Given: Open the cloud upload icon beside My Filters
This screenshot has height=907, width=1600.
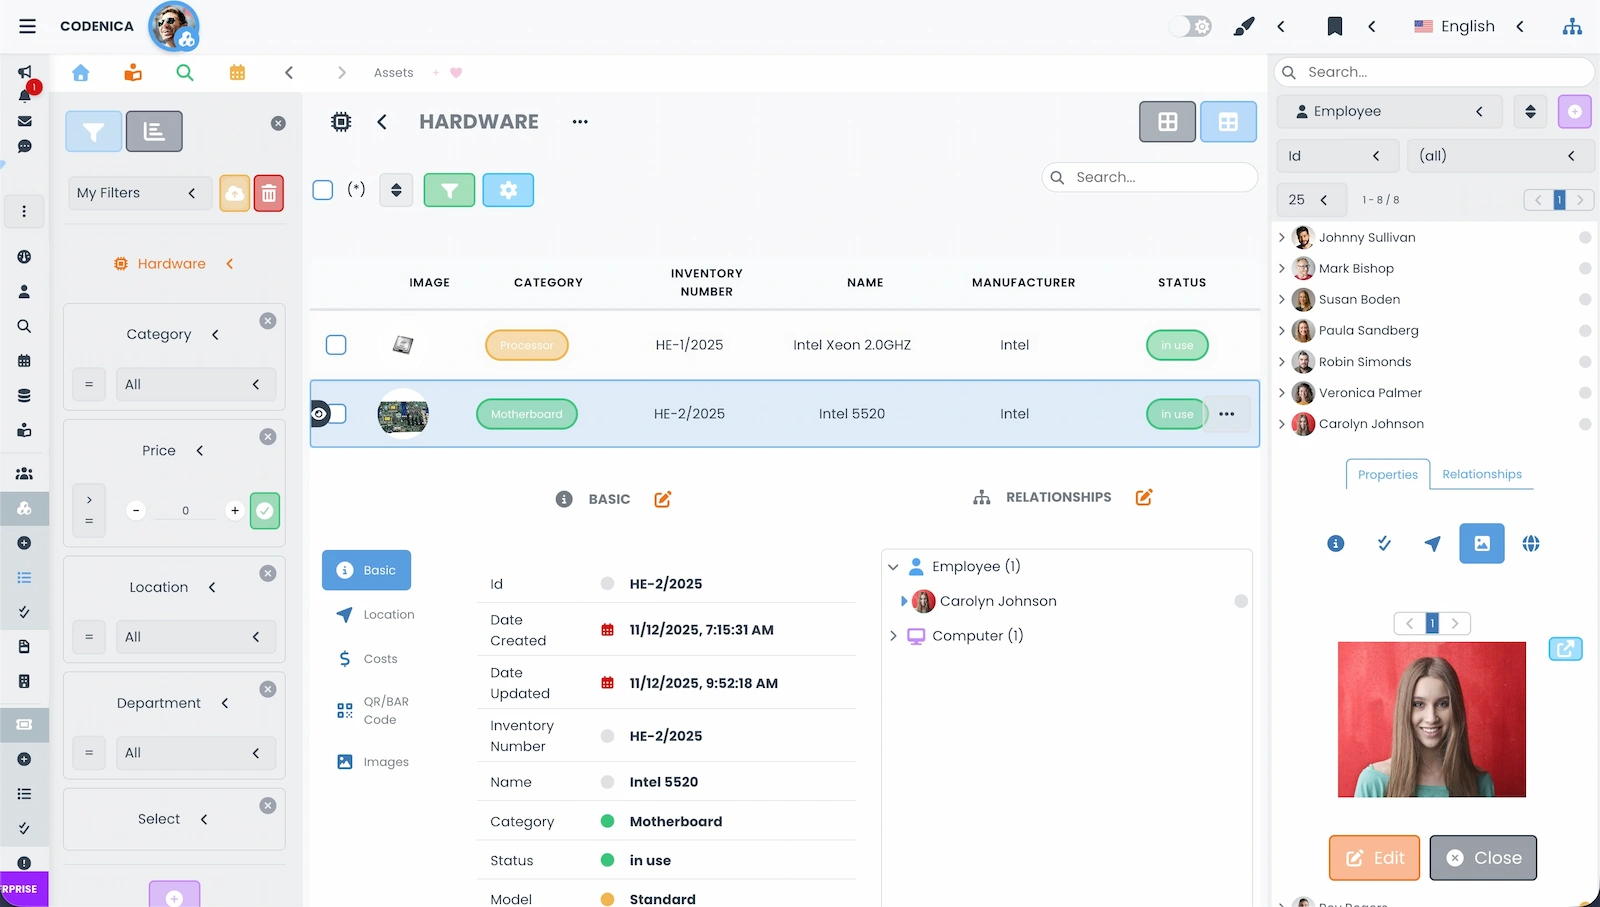Looking at the screenshot, I should pos(234,192).
